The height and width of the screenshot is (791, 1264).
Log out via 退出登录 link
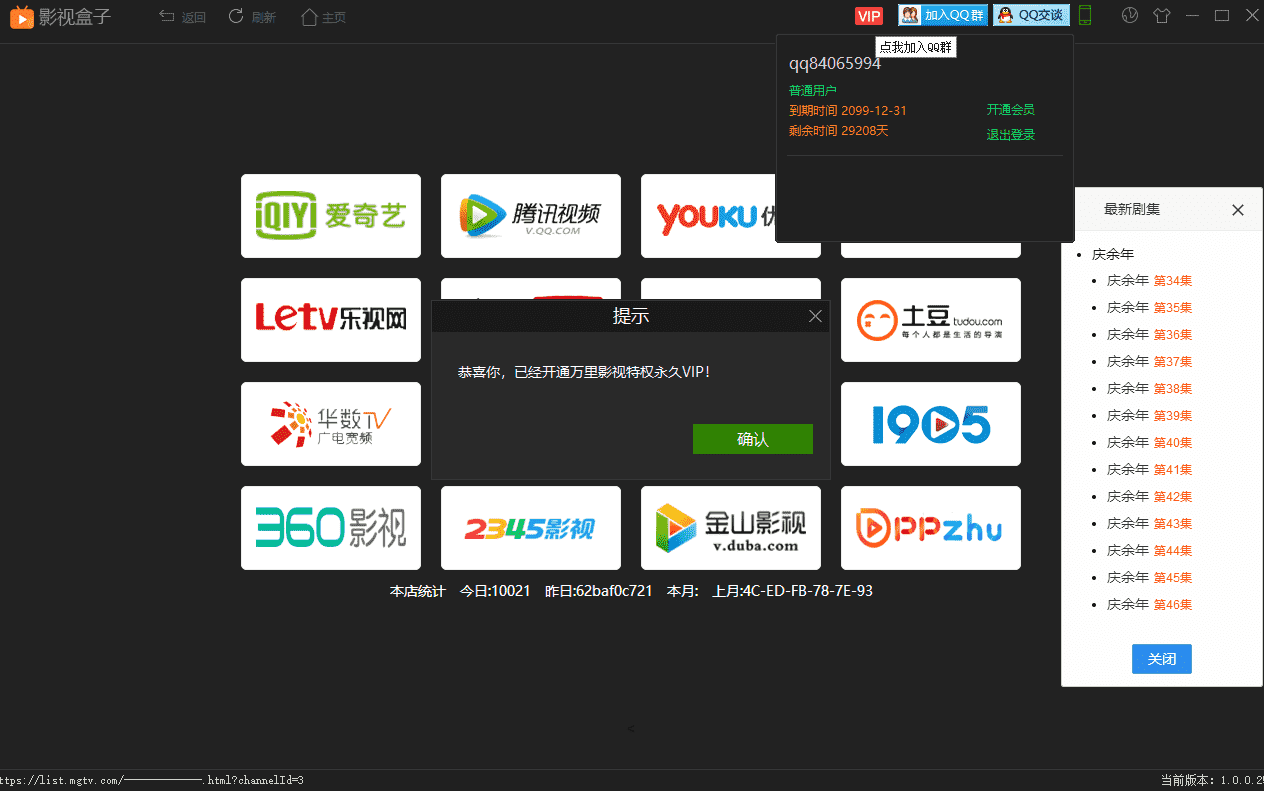[1010, 134]
